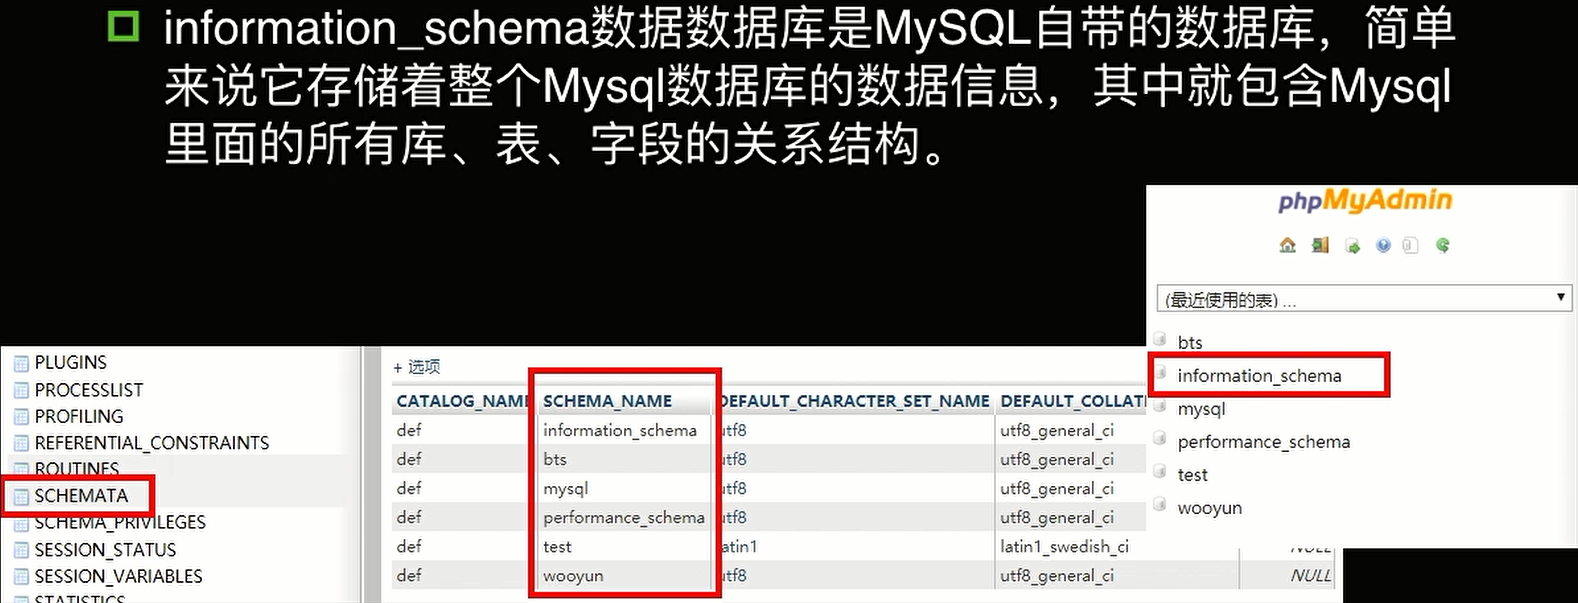Click the wooyun cell in results table

click(573, 575)
